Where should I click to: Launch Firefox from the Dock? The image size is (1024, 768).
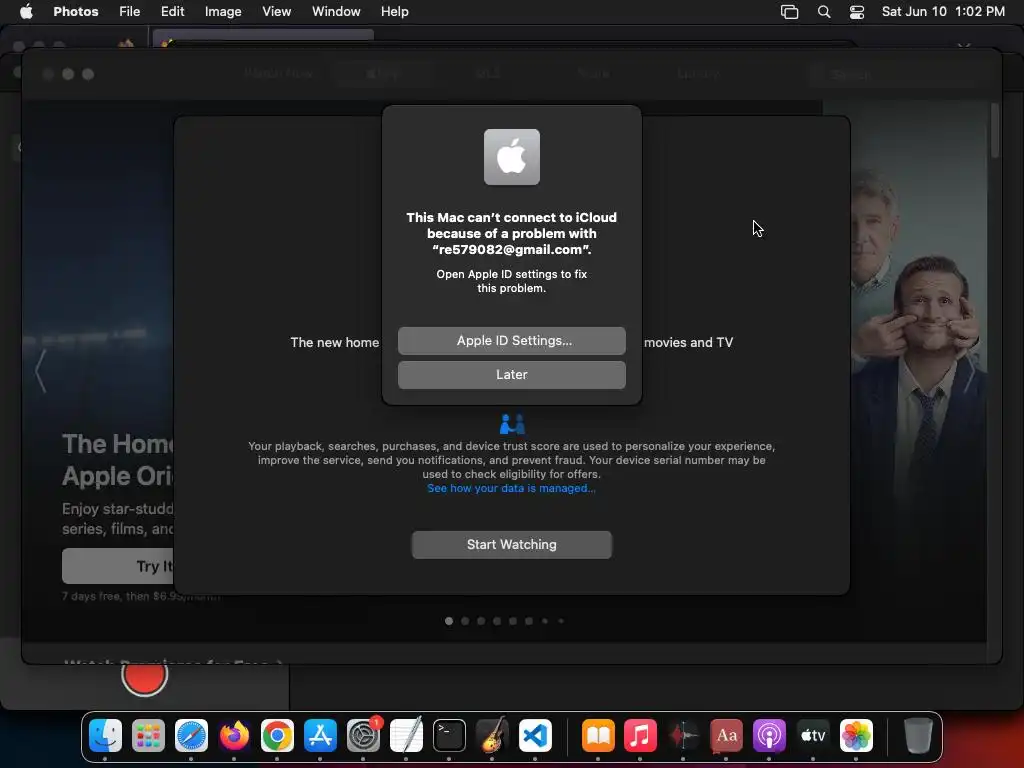234,736
